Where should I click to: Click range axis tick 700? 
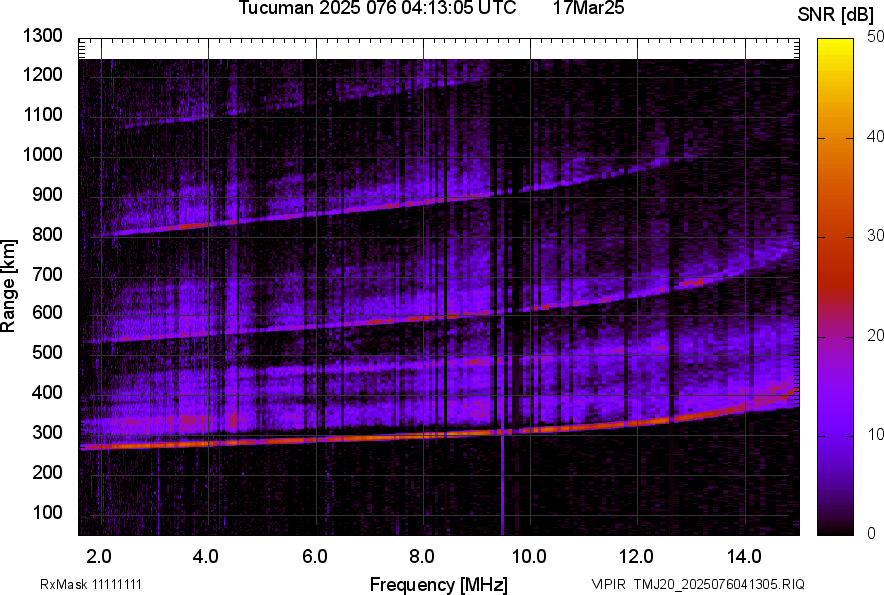click(x=47, y=274)
